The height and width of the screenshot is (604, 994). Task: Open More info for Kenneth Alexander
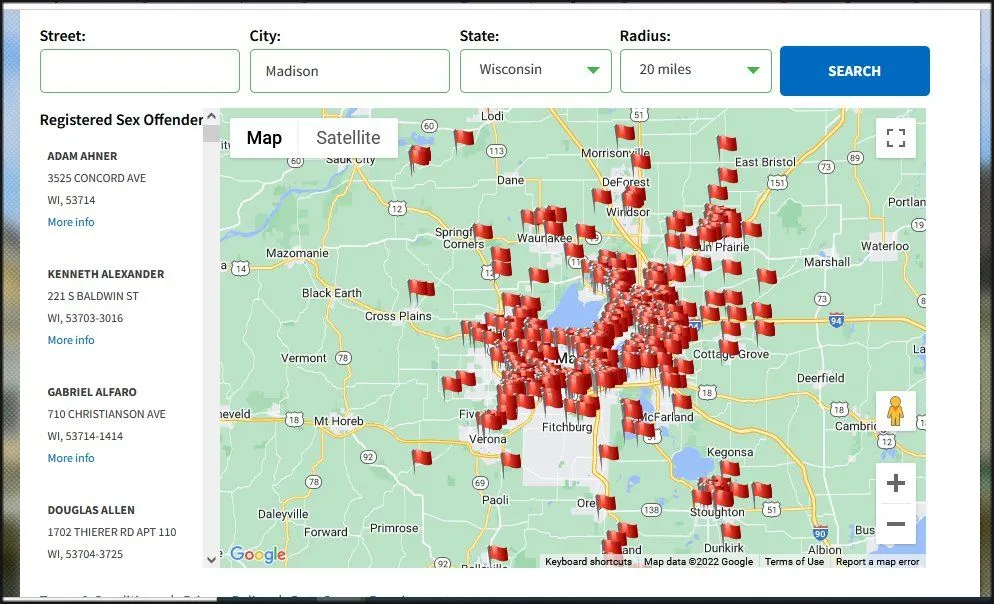click(71, 340)
